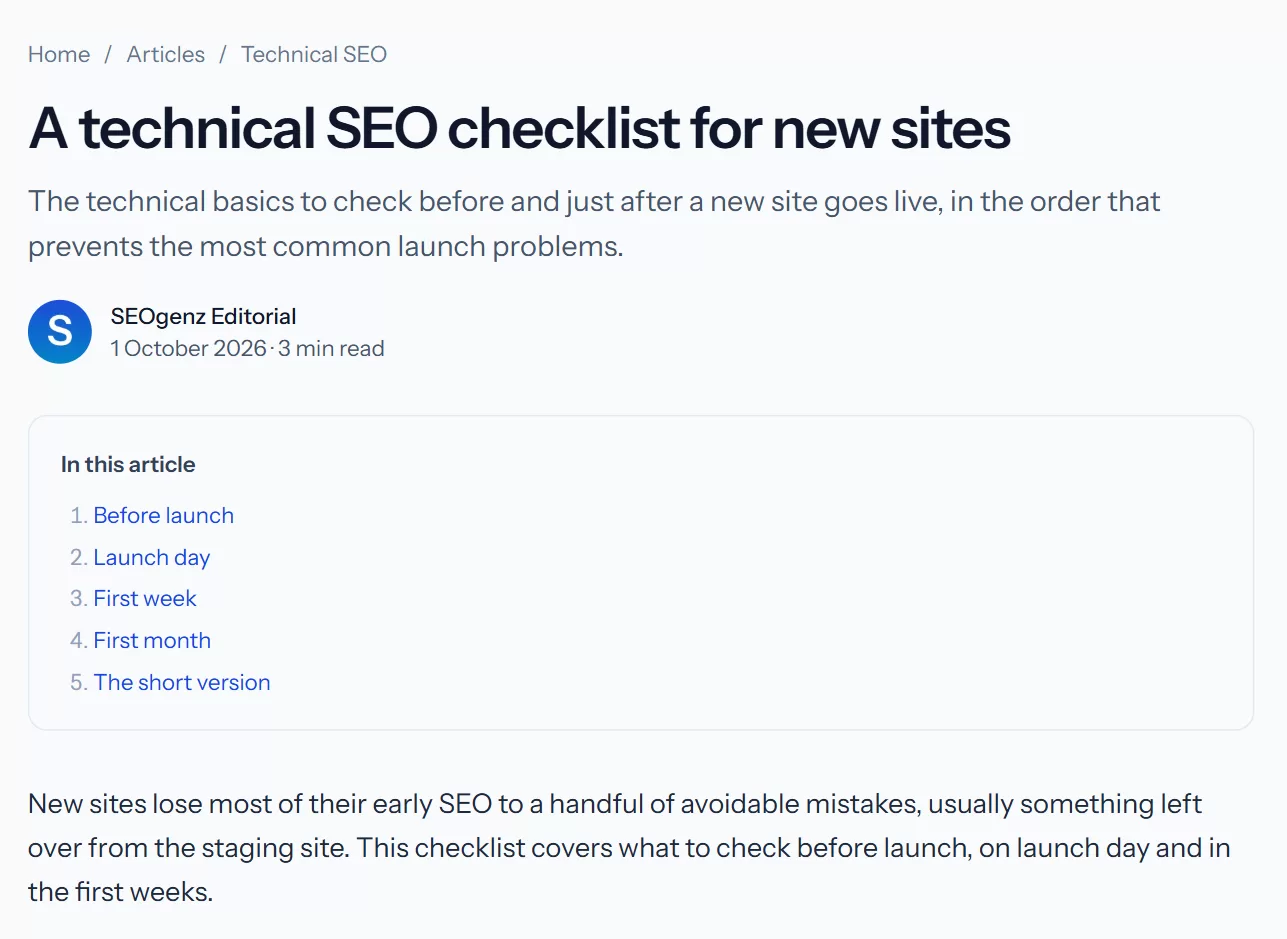The height and width of the screenshot is (939, 1287).
Task: Click the slash between Home and Articles
Action: [108, 54]
